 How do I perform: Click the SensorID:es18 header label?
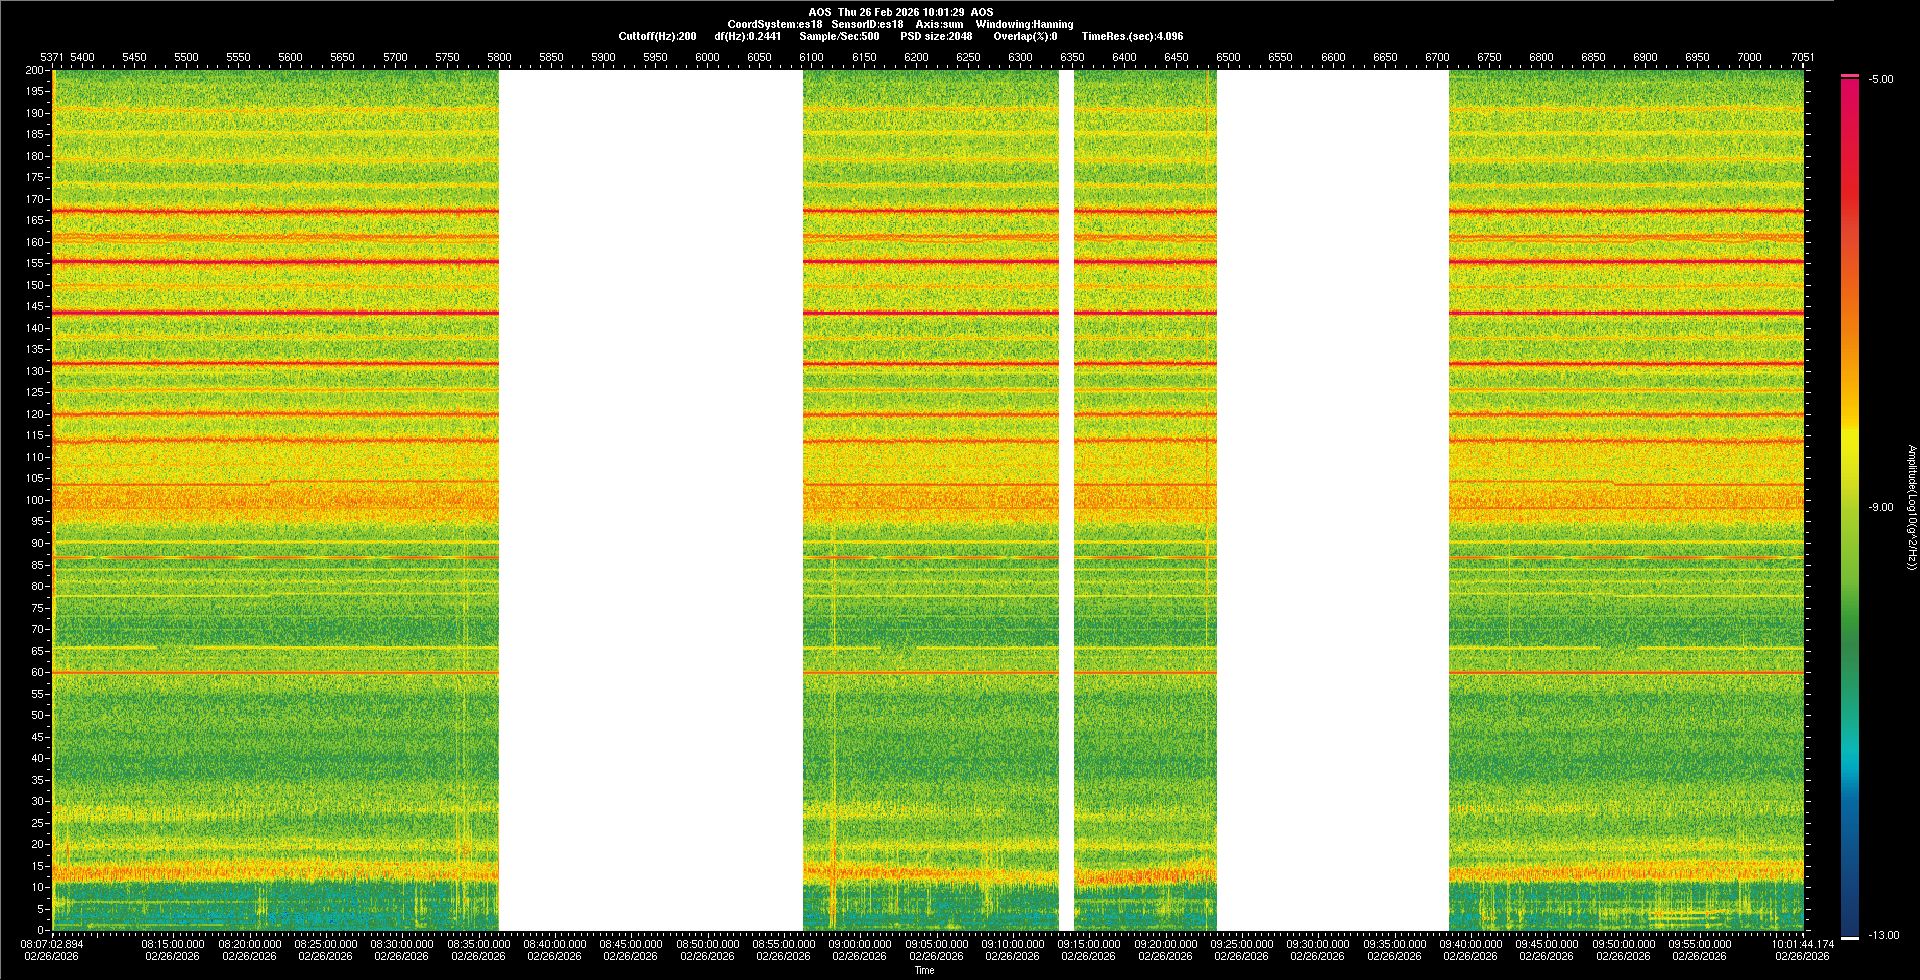pos(867,24)
